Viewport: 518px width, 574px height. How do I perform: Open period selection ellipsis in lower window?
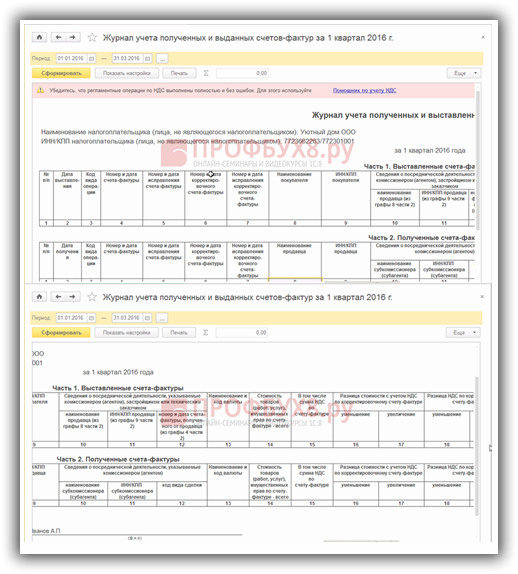pyautogui.click(x=162, y=318)
